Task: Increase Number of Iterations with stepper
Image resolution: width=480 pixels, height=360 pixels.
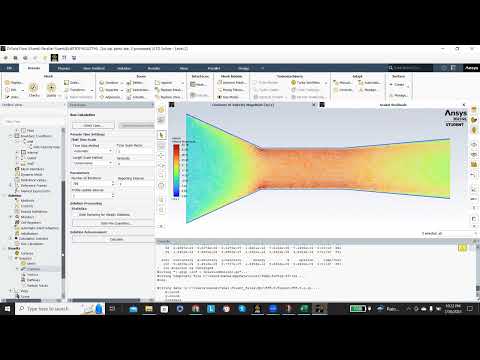Action: (x=113, y=182)
